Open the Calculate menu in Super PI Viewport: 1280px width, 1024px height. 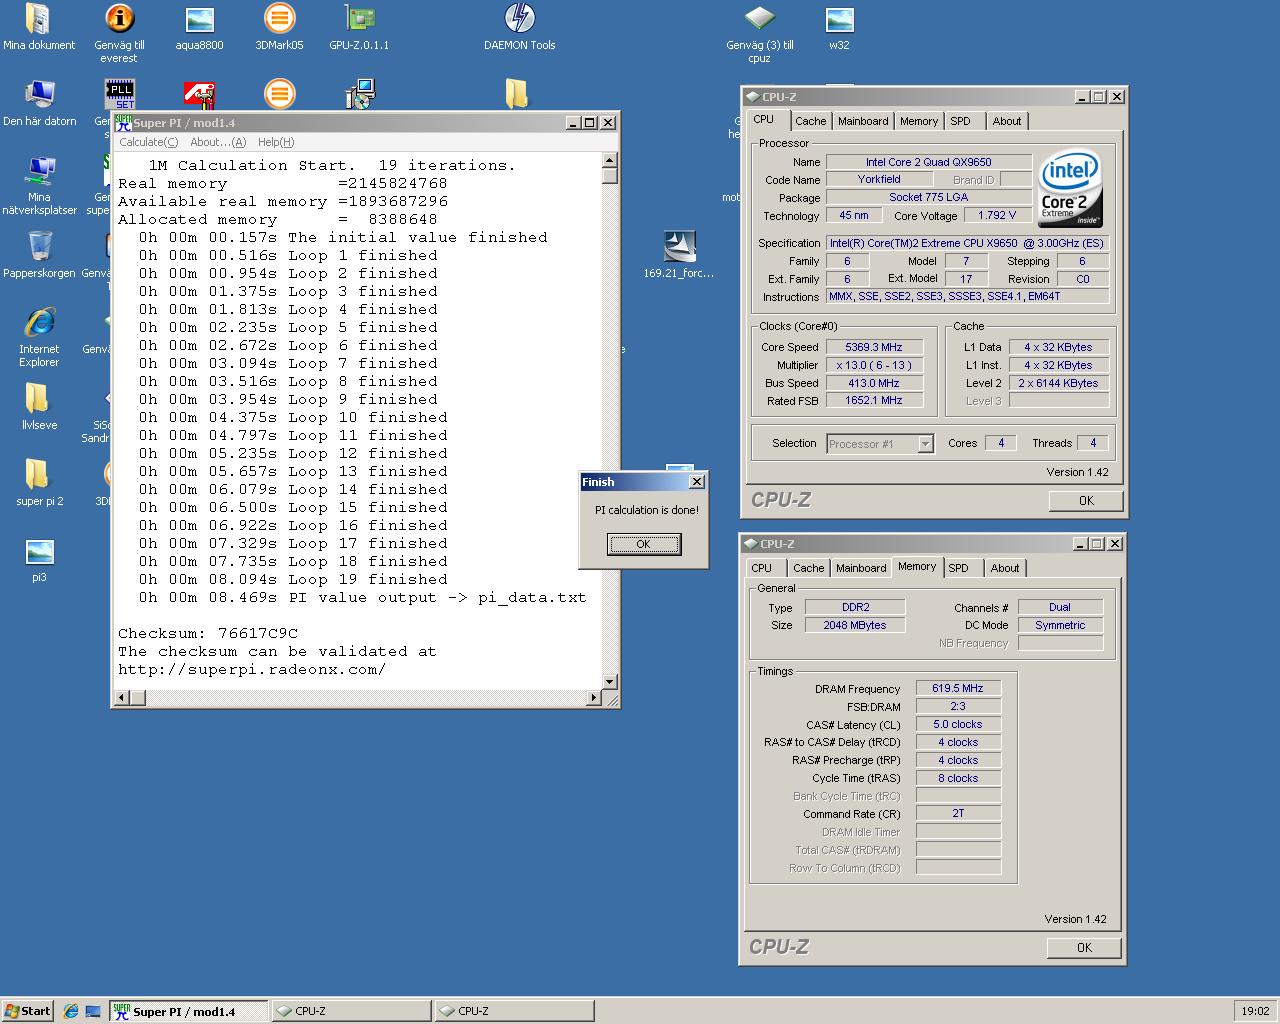pyautogui.click(x=148, y=142)
